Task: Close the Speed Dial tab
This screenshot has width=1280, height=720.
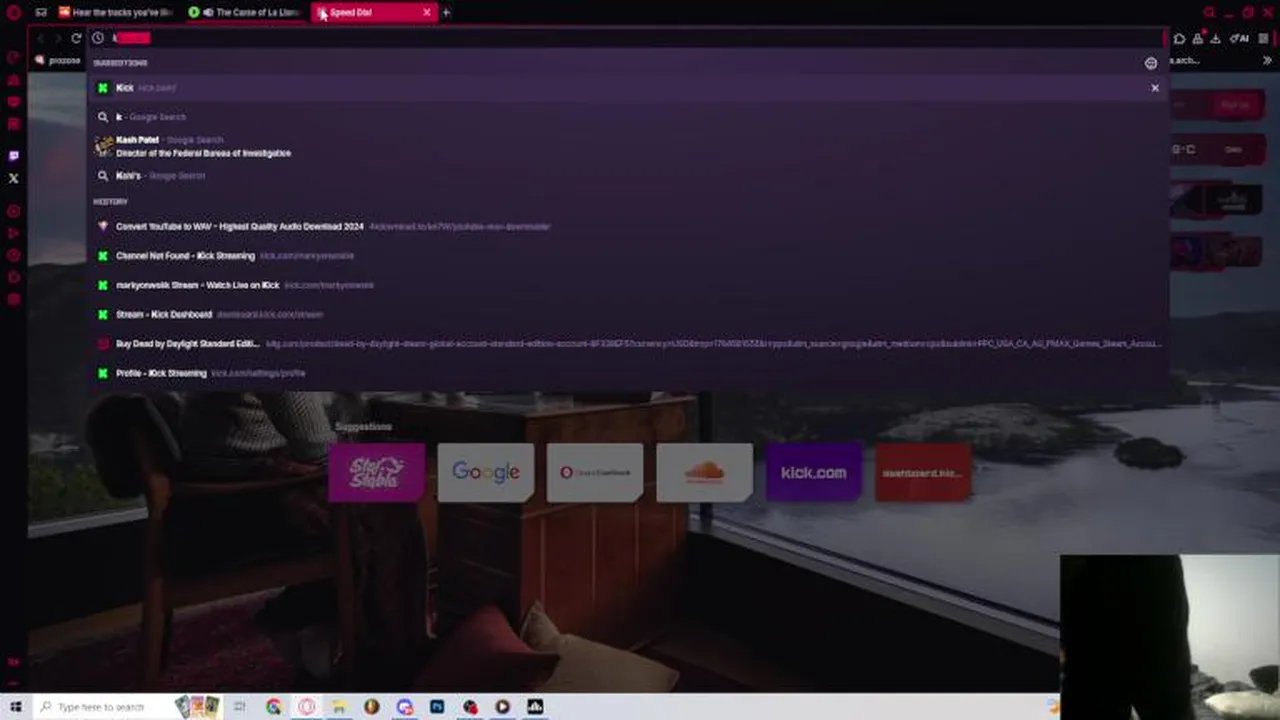Action: click(427, 13)
